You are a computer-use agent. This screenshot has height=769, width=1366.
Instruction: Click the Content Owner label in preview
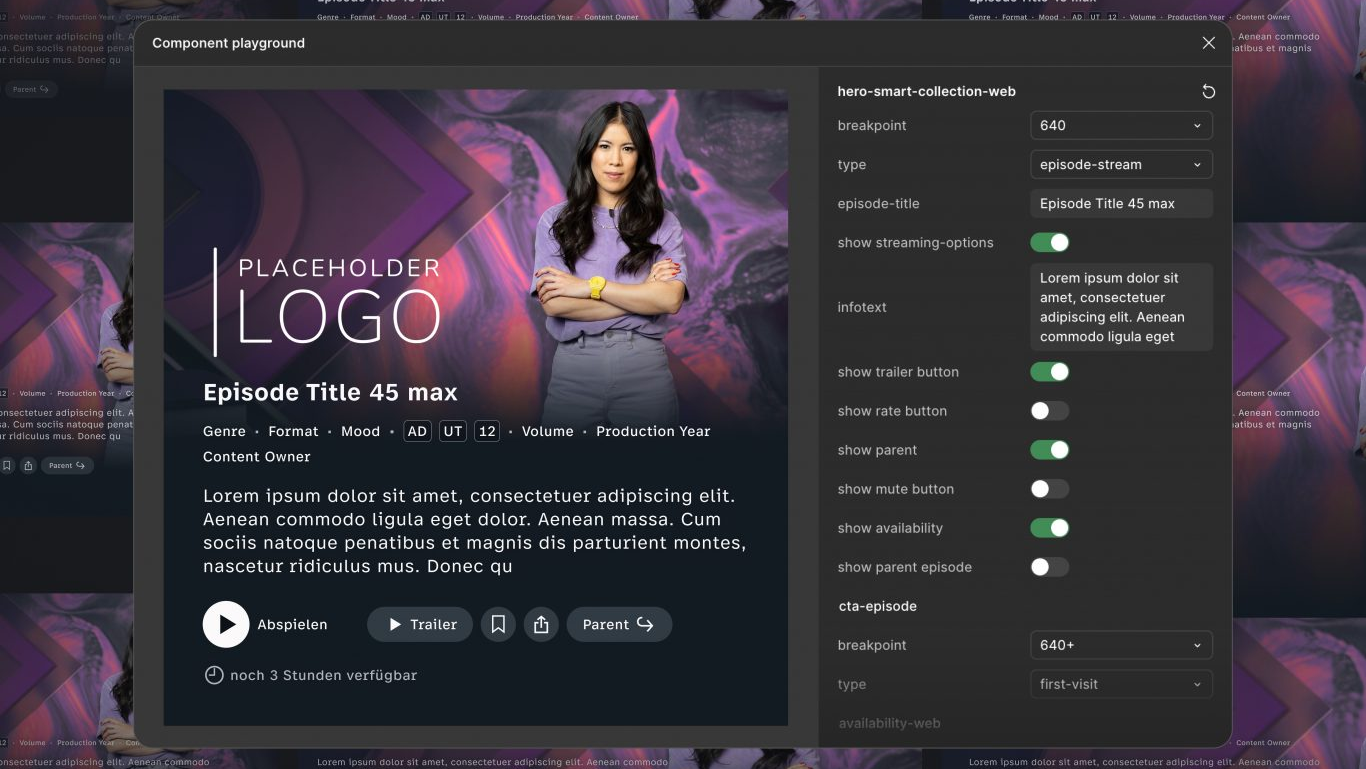257,457
